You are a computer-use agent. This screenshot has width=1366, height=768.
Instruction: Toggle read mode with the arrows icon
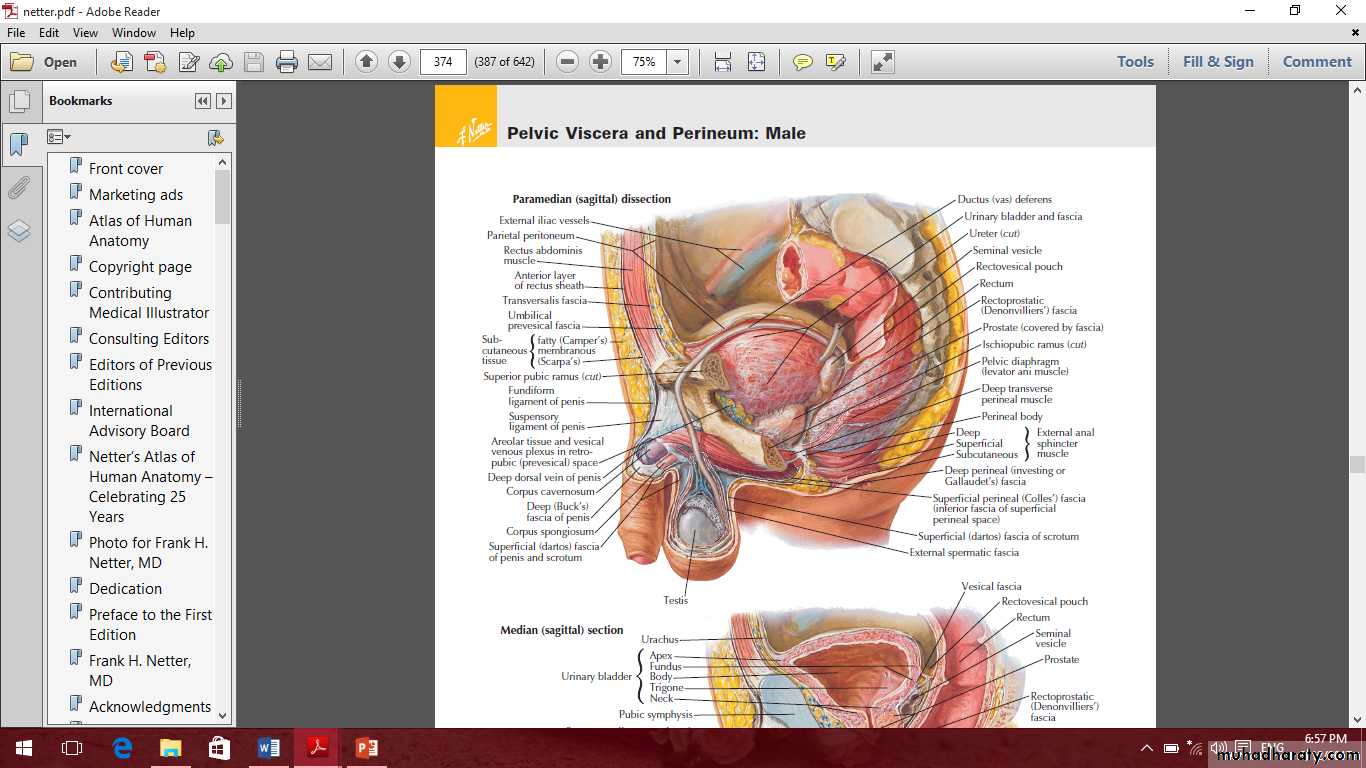click(x=882, y=62)
